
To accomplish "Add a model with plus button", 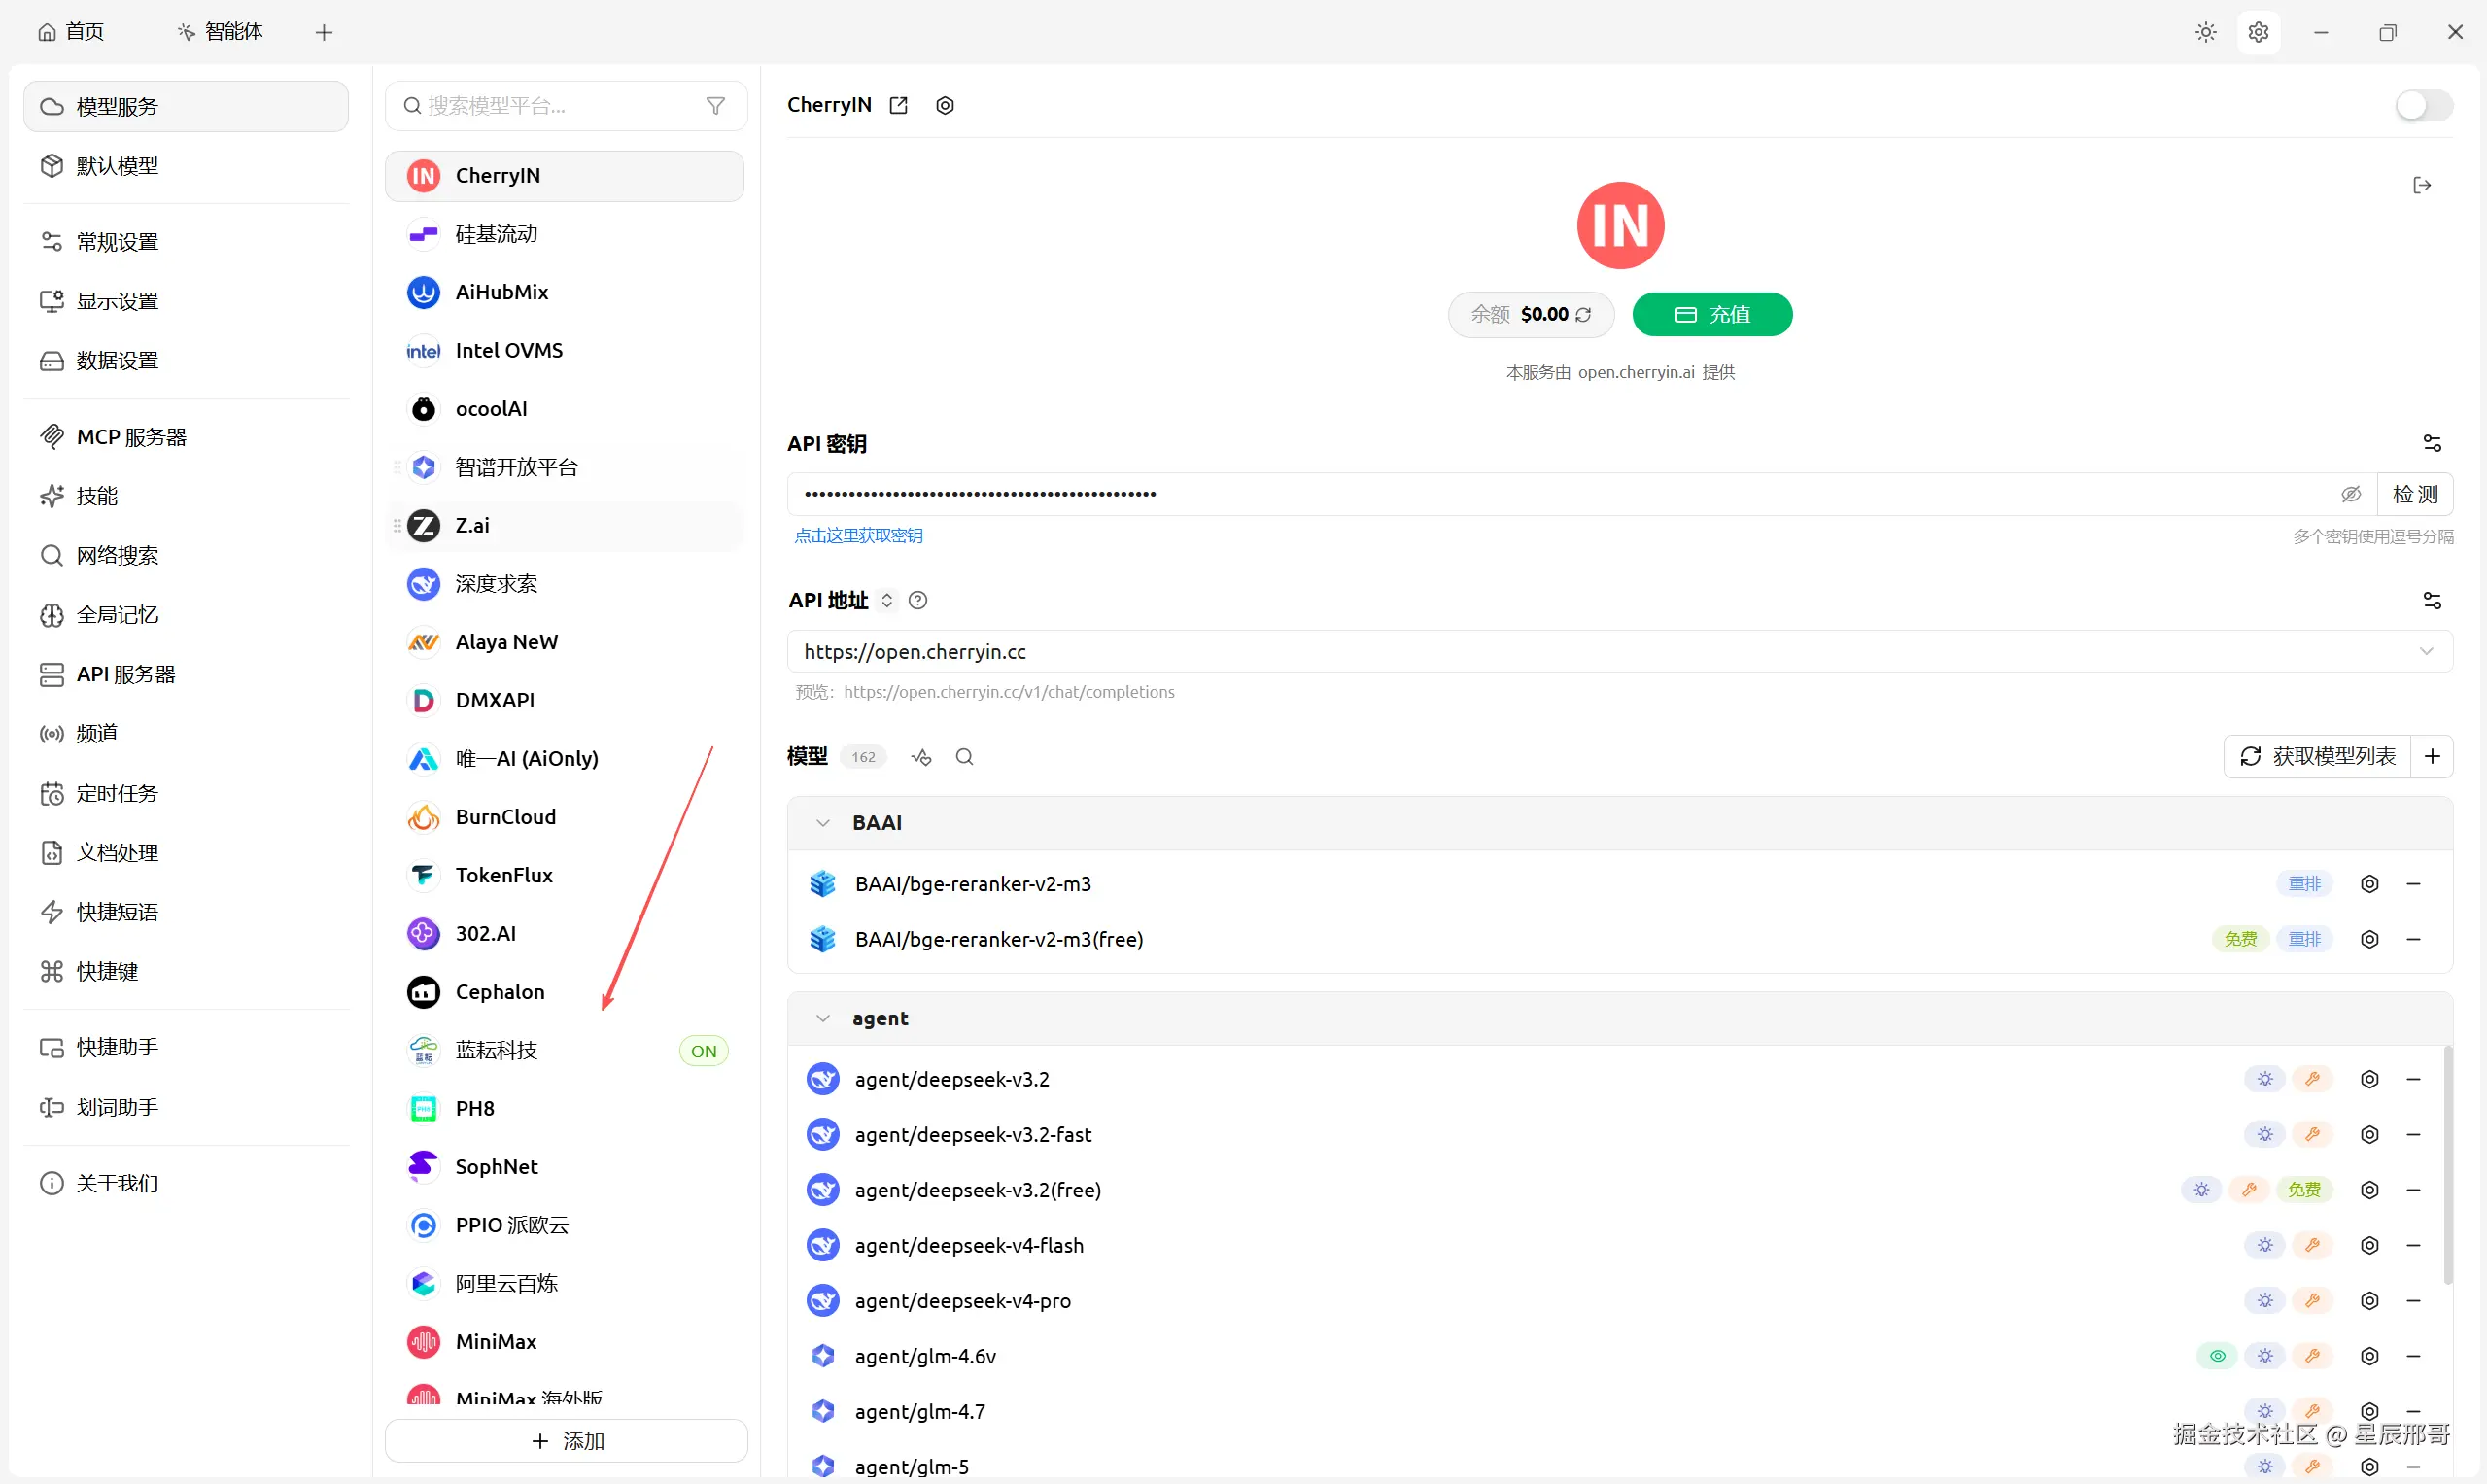I will point(2432,756).
